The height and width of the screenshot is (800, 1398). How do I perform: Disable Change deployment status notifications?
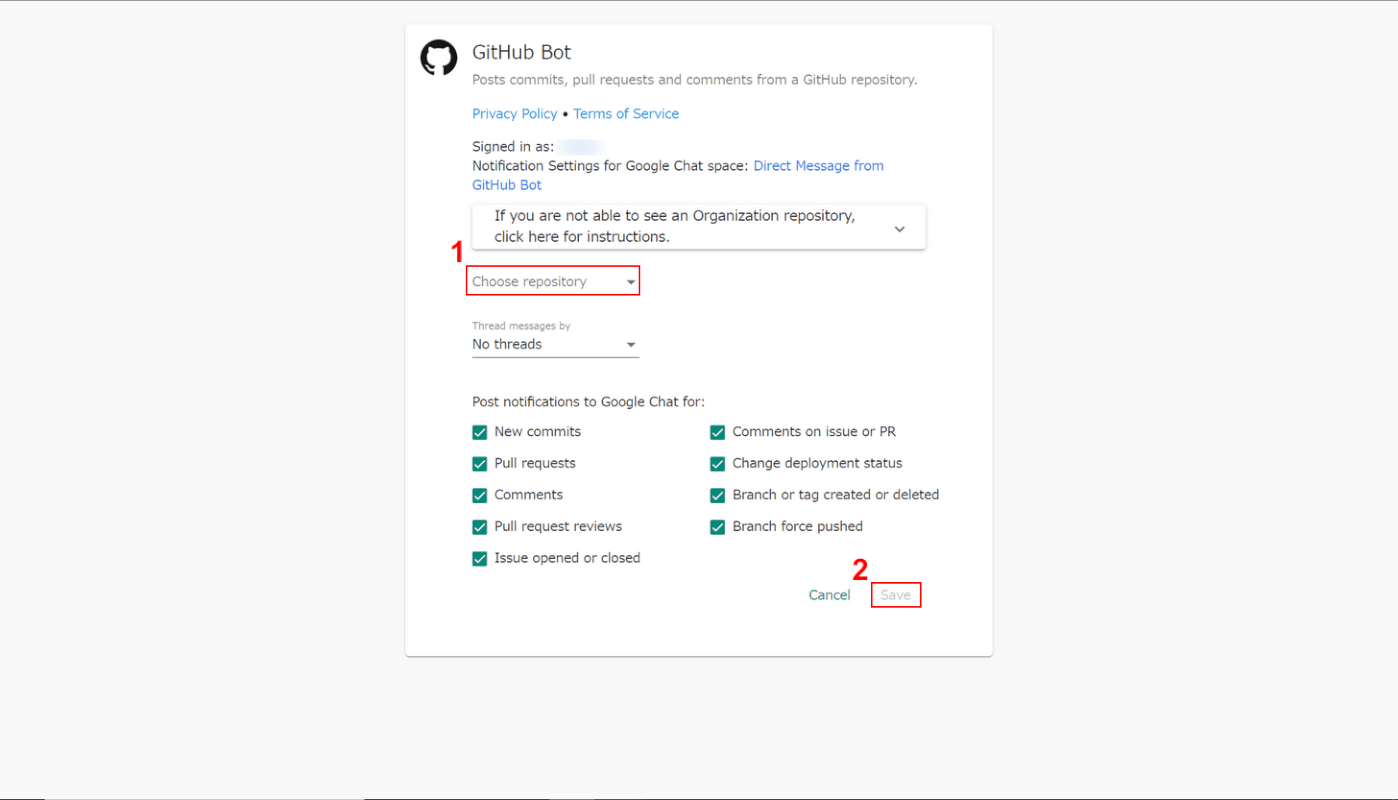(x=718, y=464)
